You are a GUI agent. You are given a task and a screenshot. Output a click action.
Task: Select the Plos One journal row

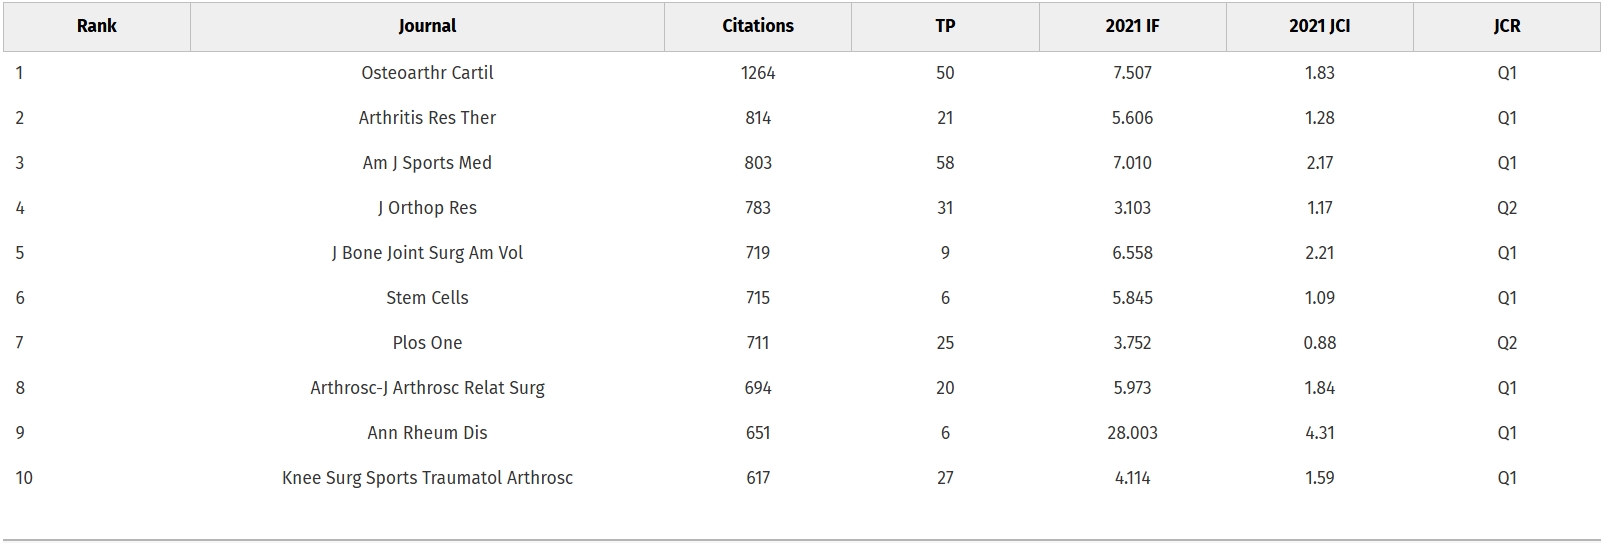point(427,343)
